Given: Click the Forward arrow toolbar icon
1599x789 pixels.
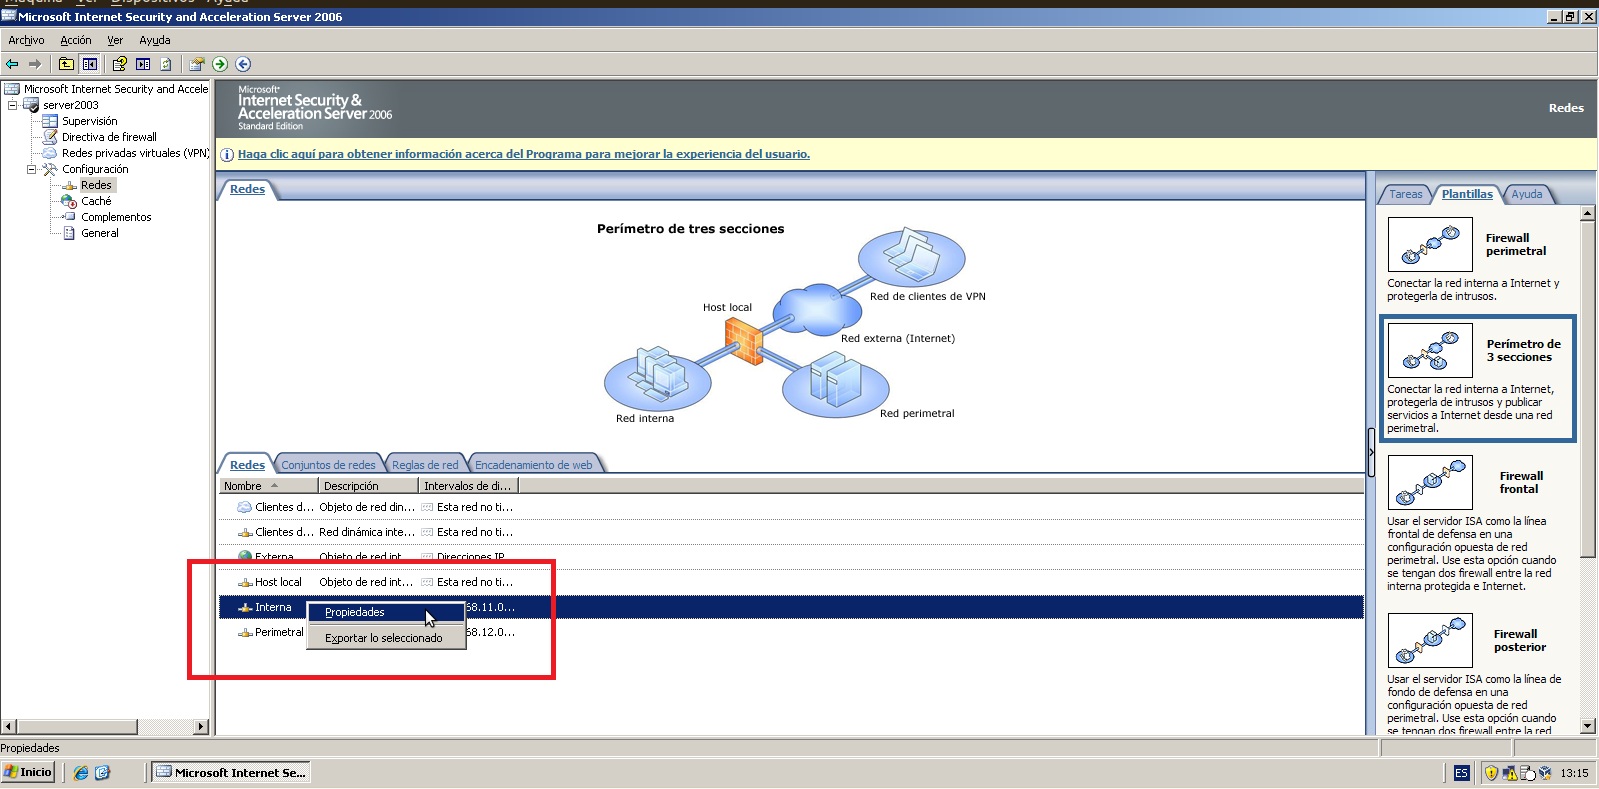Looking at the screenshot, I should [35, 64].
